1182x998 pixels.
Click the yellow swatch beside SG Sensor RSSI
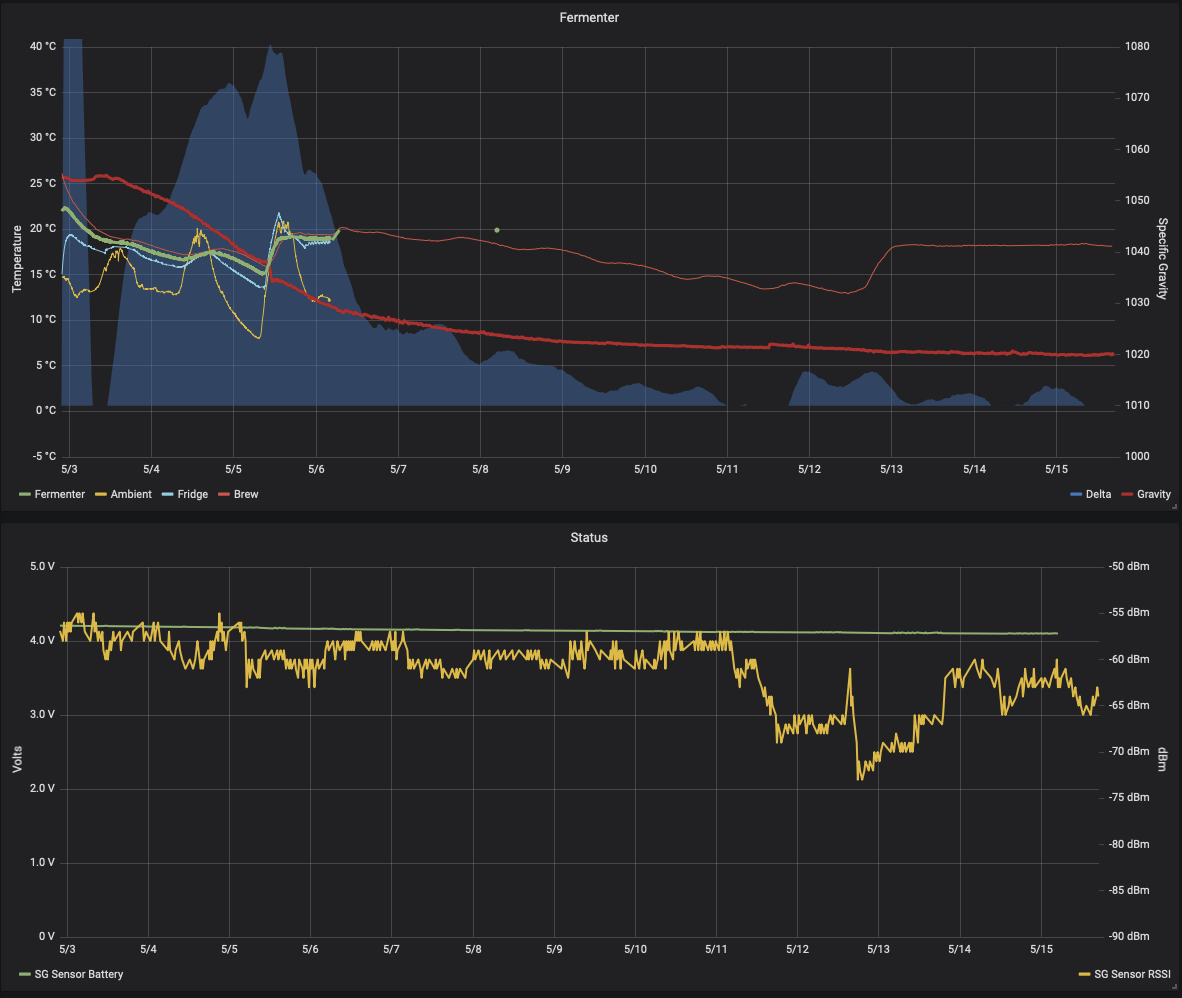(x=1084, y=974)
